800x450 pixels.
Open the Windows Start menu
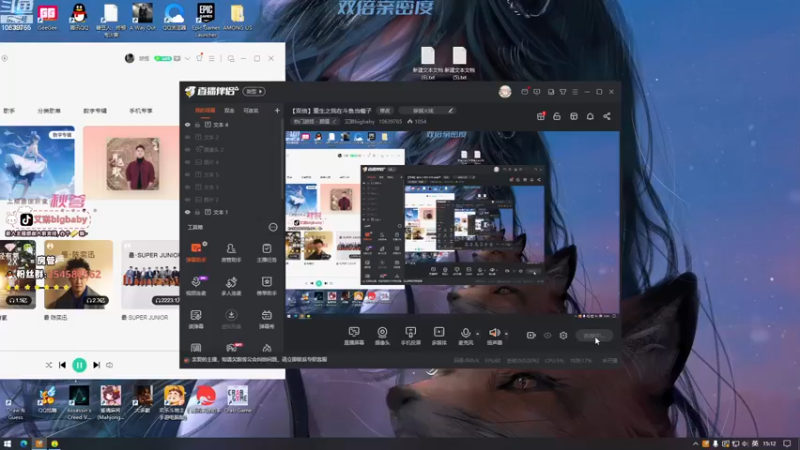pos(7,444)
